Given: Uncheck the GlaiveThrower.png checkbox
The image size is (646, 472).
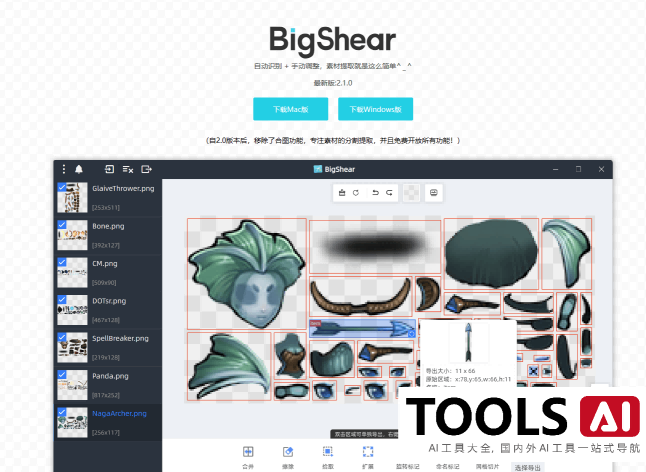Looking at the screenshot, I should pyautogui.click(x=62, y=187).
